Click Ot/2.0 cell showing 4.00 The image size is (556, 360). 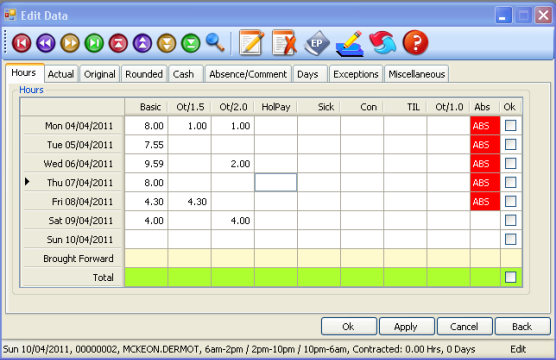(x=233, y=220)
